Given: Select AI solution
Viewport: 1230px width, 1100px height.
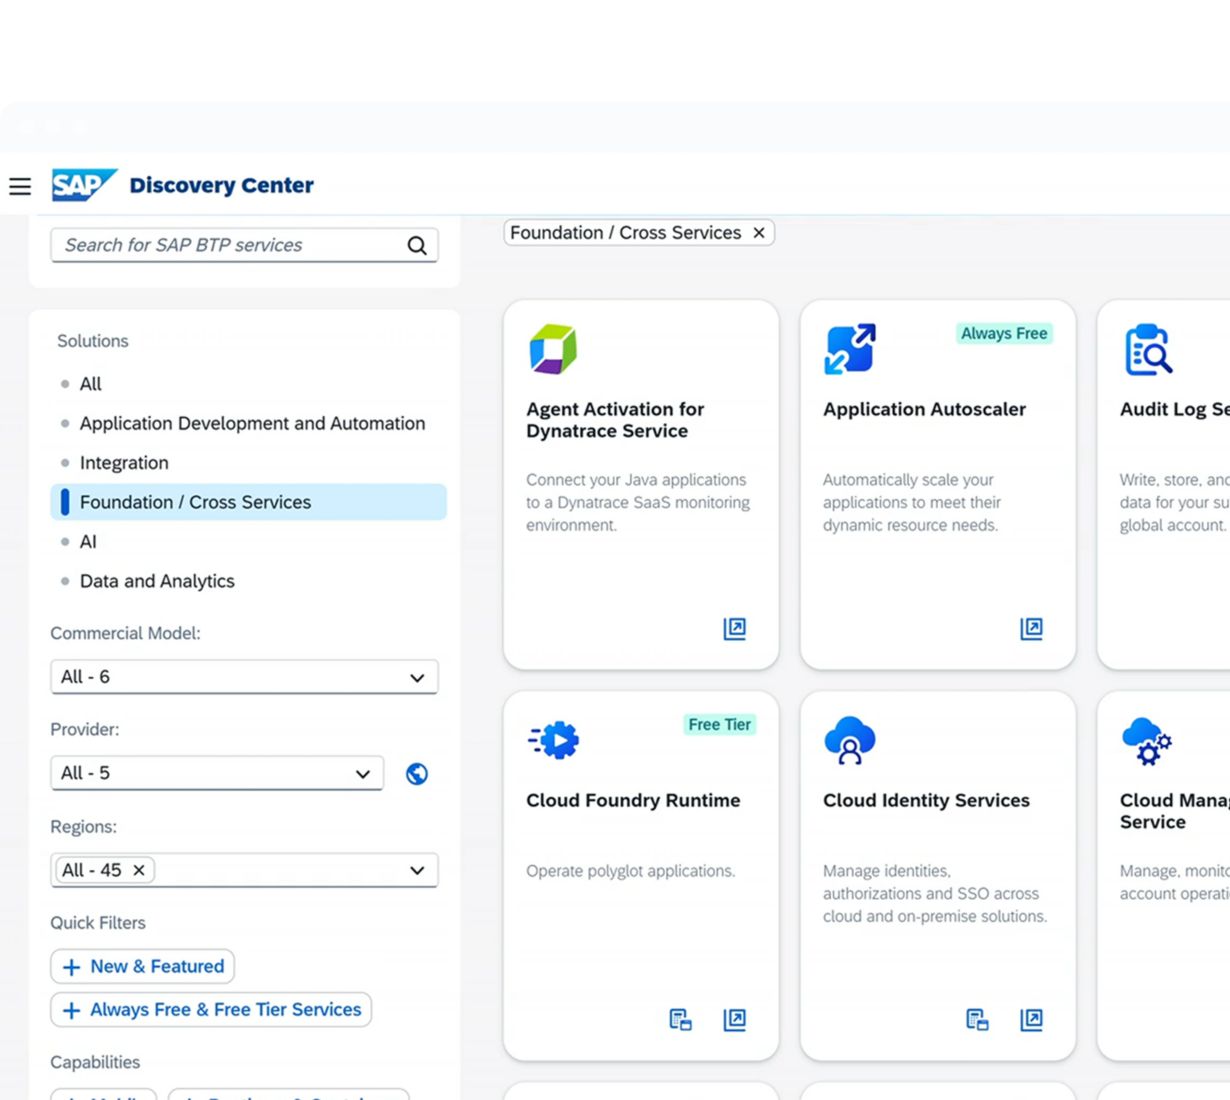Looking at the screenshot, I should (x=88, y=542).
